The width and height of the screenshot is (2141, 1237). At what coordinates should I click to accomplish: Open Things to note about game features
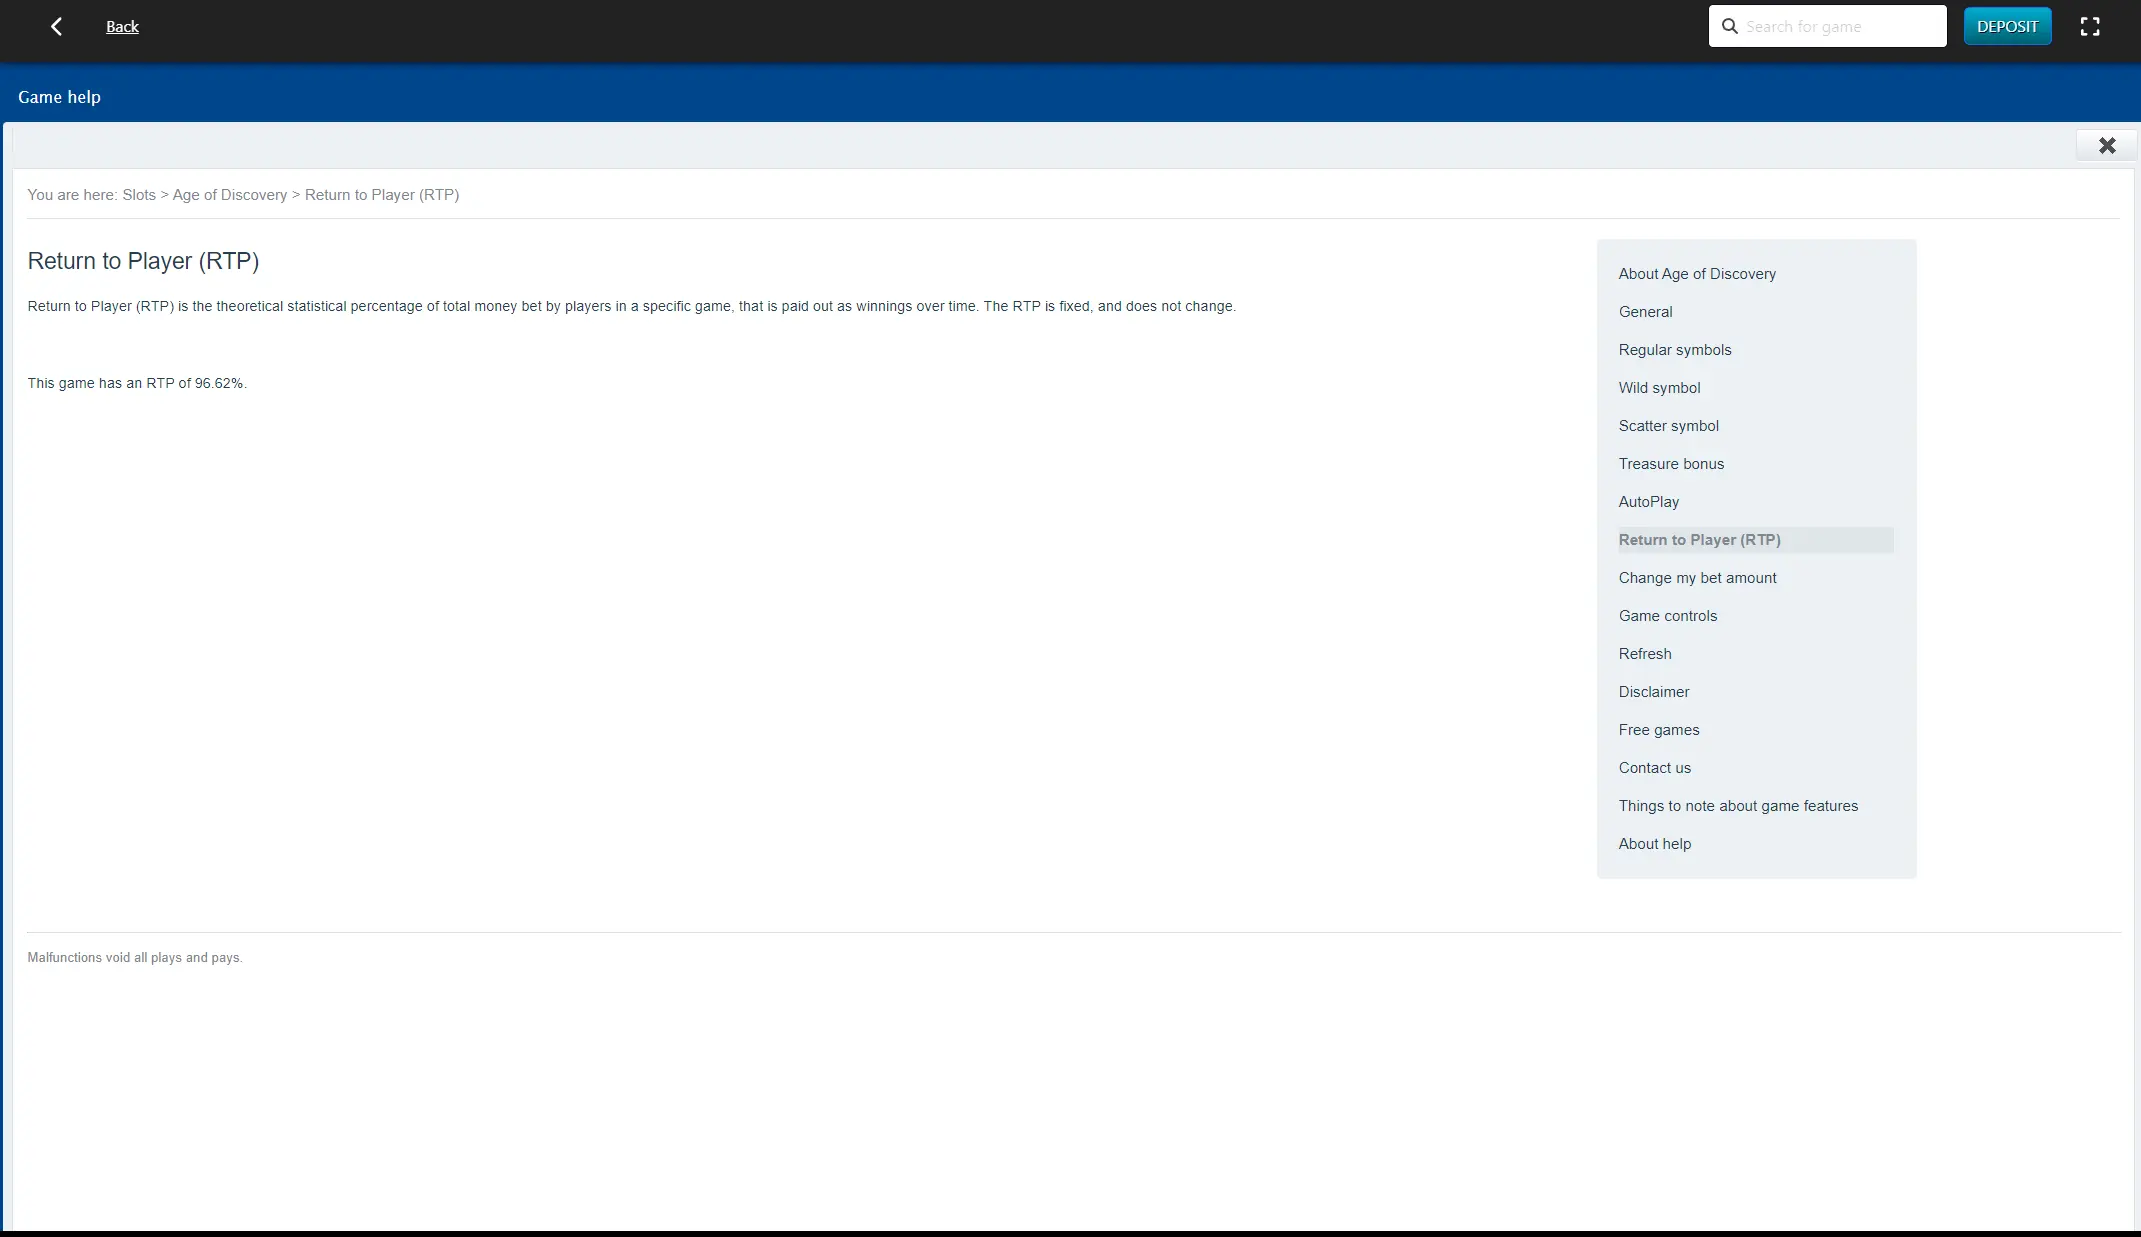pyautogui.click(x=1738, y=806)
